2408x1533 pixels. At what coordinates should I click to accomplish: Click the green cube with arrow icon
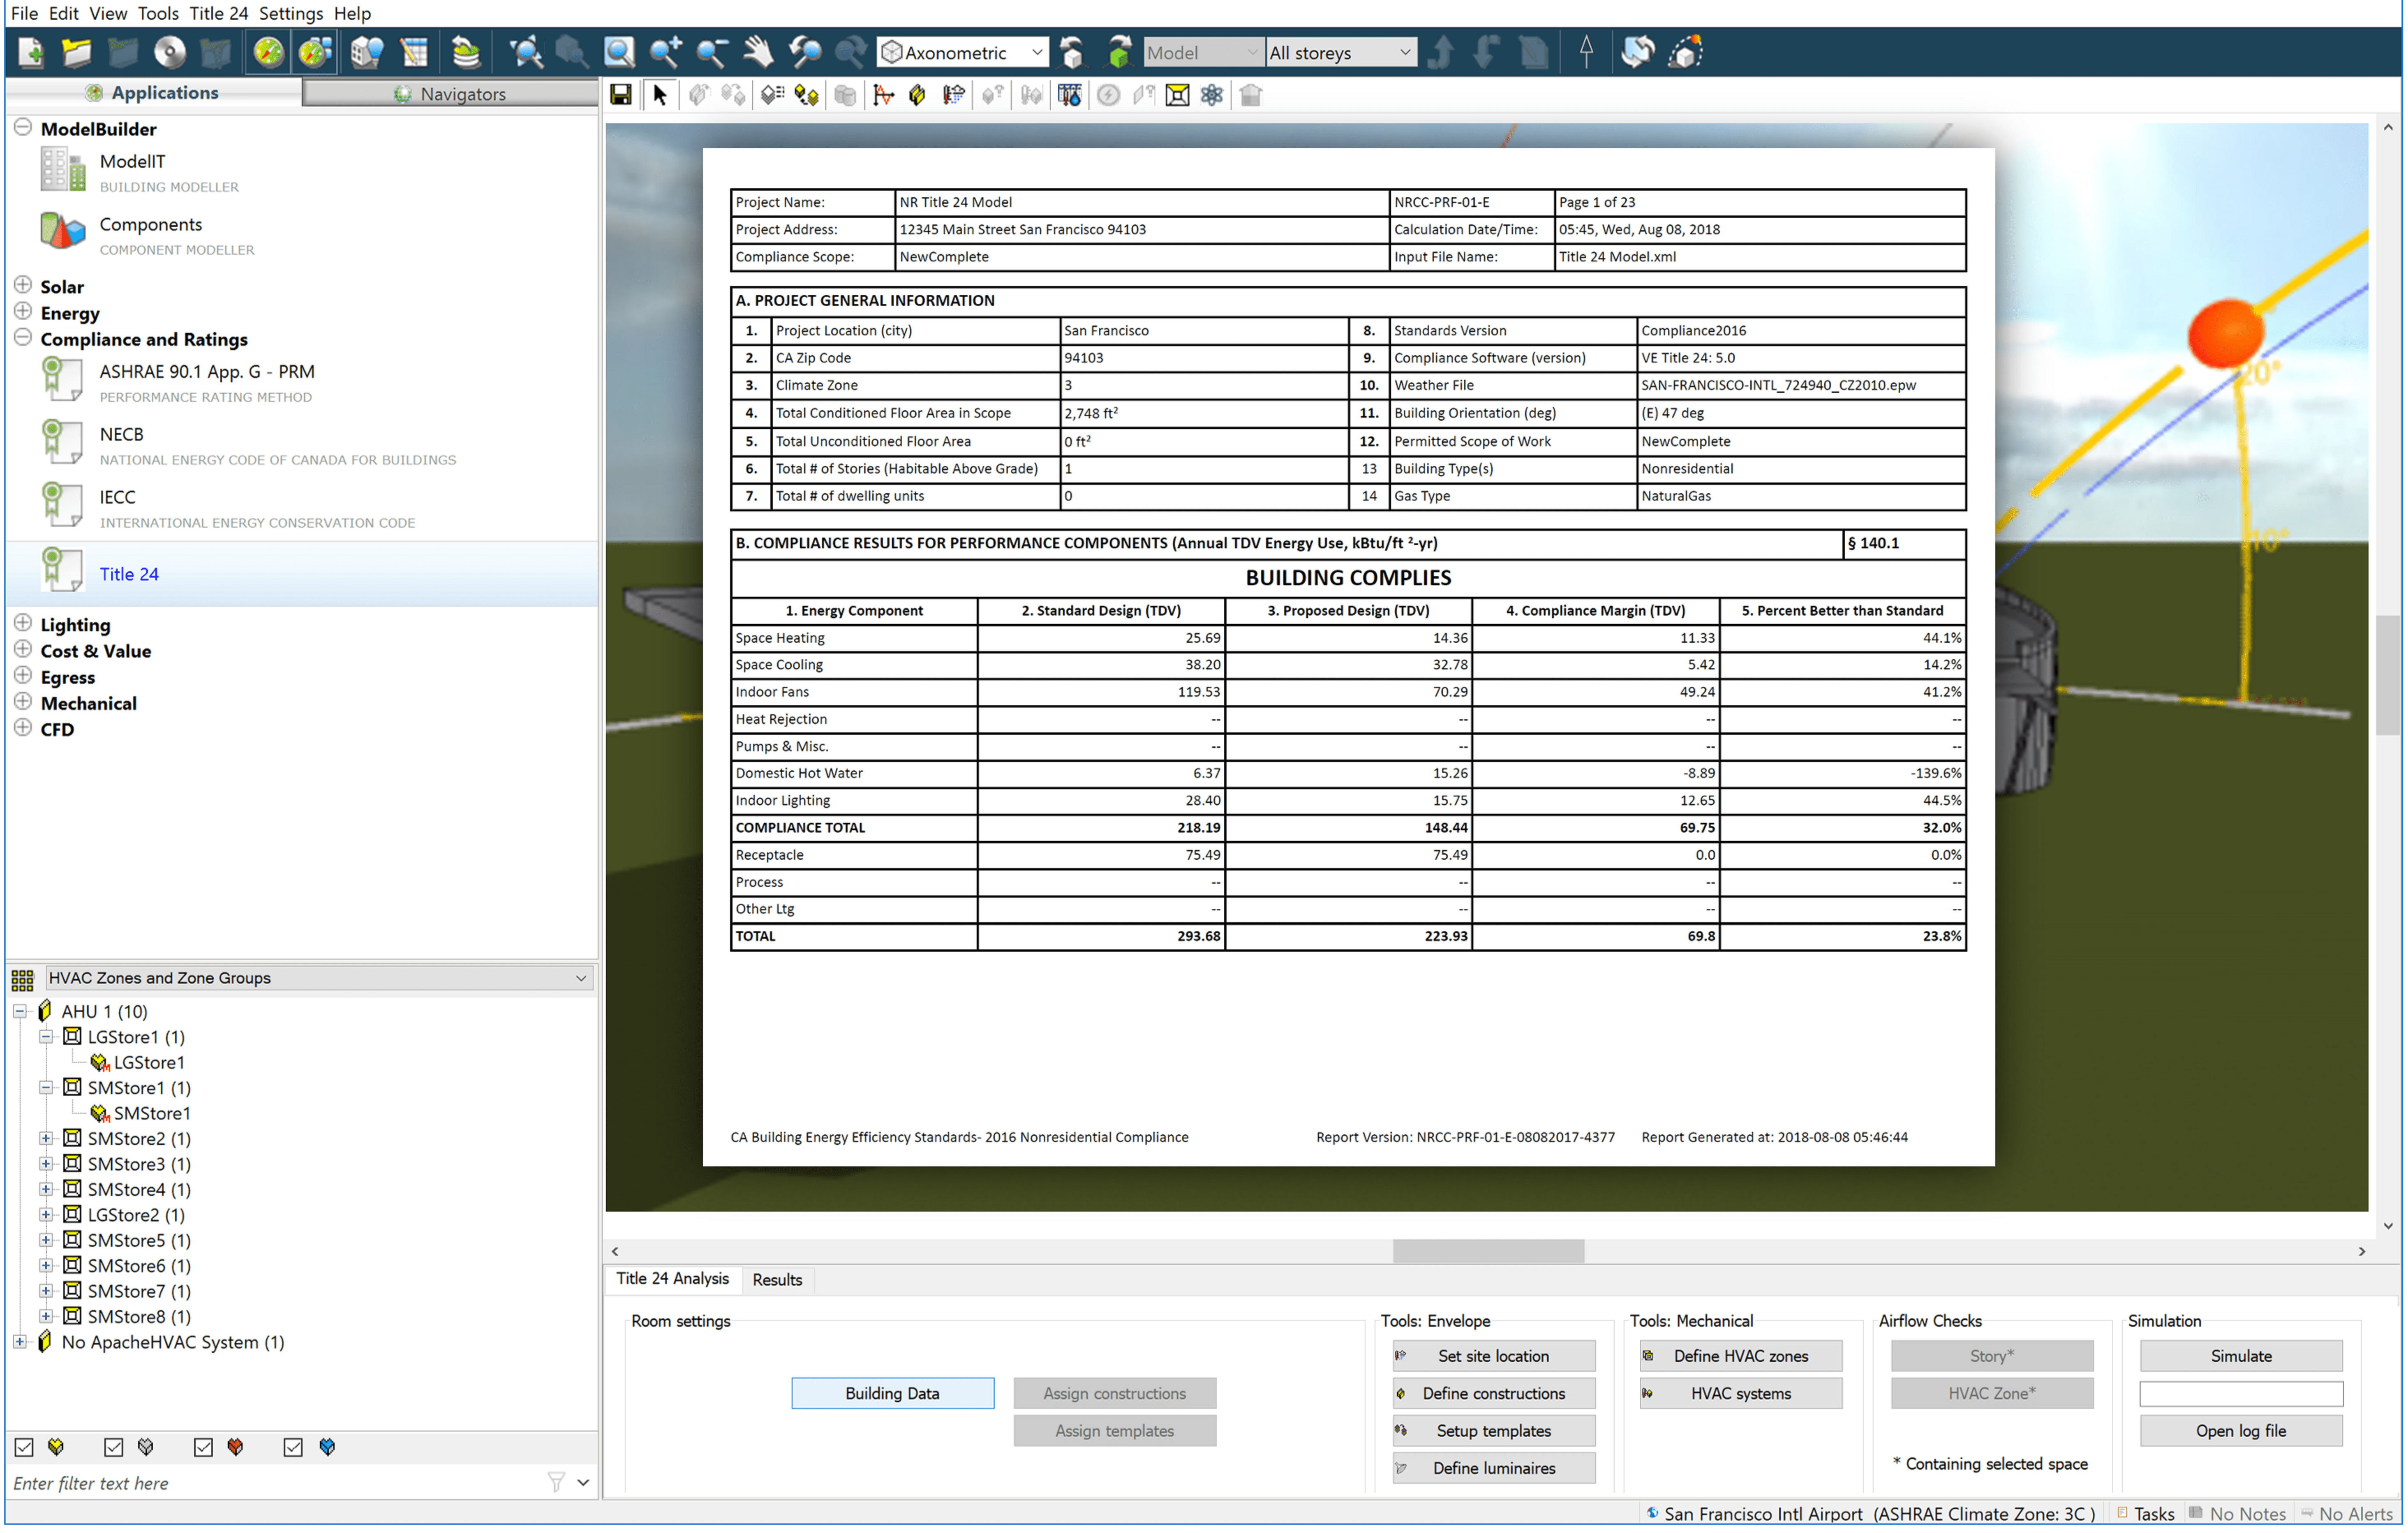point(1118,52)
